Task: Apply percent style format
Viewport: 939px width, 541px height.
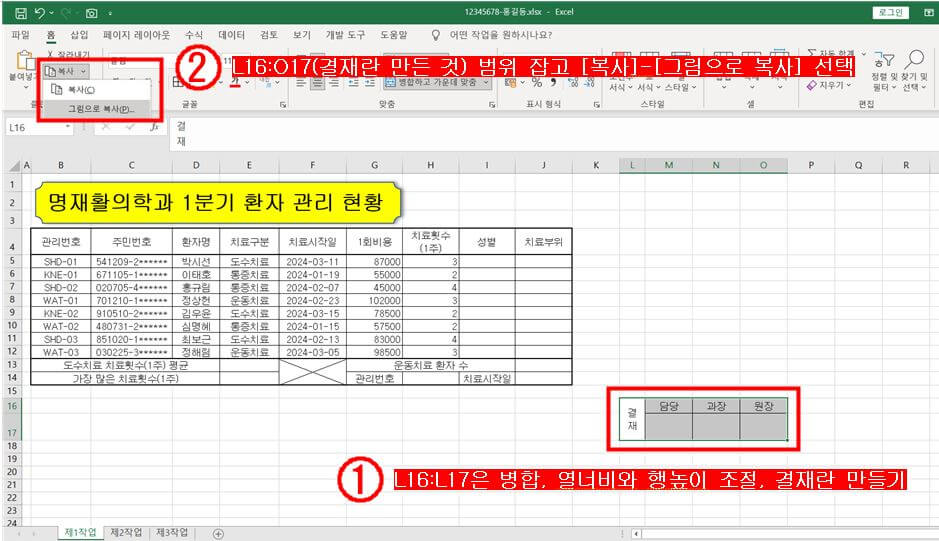Action: [x=537, y=82]
